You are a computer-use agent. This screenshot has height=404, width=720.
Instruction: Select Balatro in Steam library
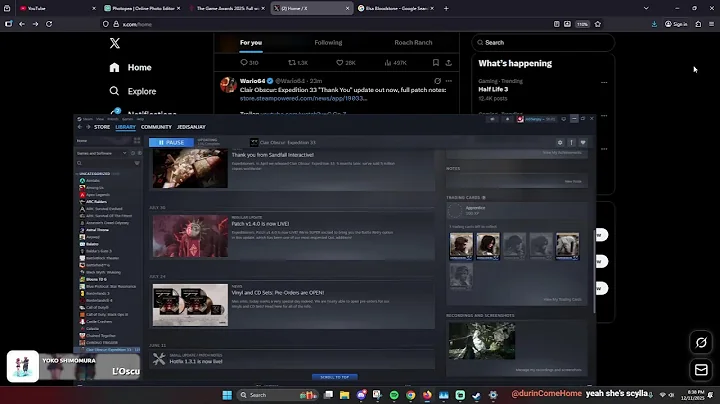[91, 244]
